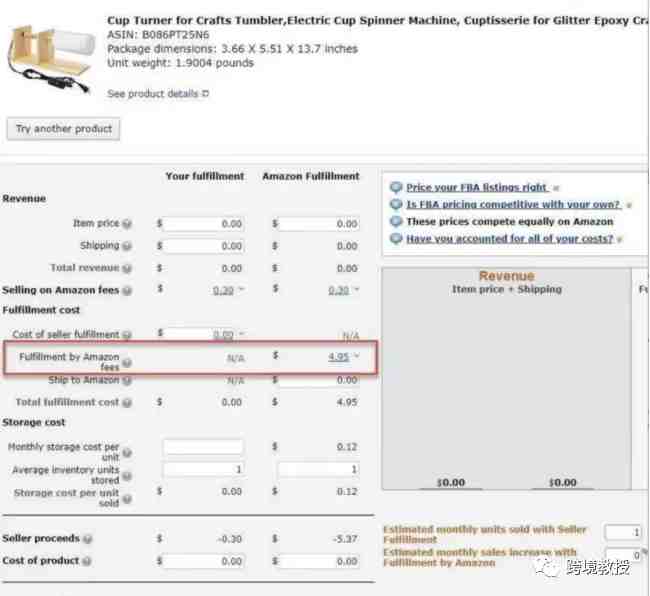Click Your fulfillment 0.30 selling fees link
Viewport: 650px width, 596px height.
(223, 291)
